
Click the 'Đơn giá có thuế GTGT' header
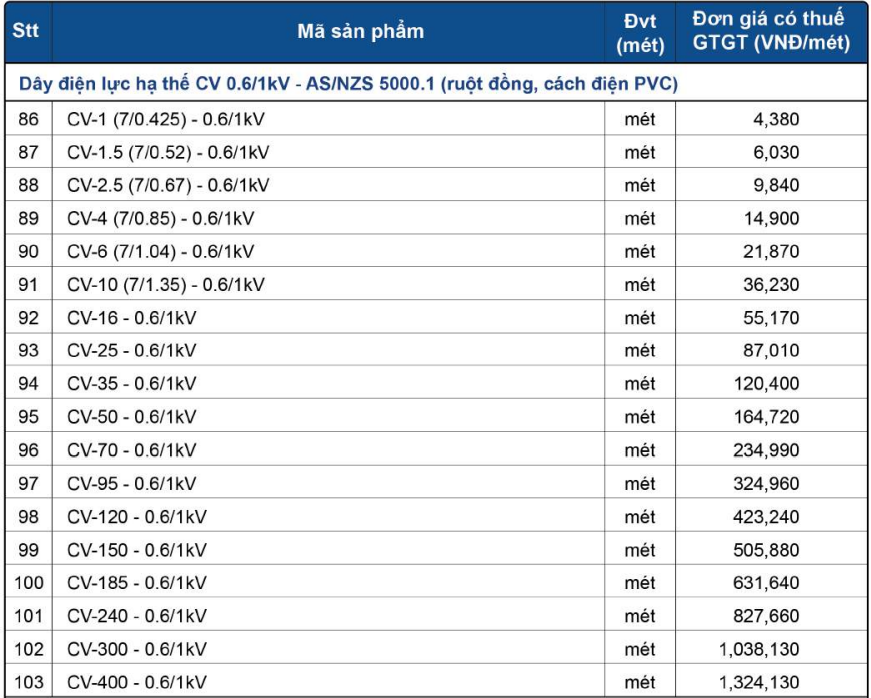[770, 31]
